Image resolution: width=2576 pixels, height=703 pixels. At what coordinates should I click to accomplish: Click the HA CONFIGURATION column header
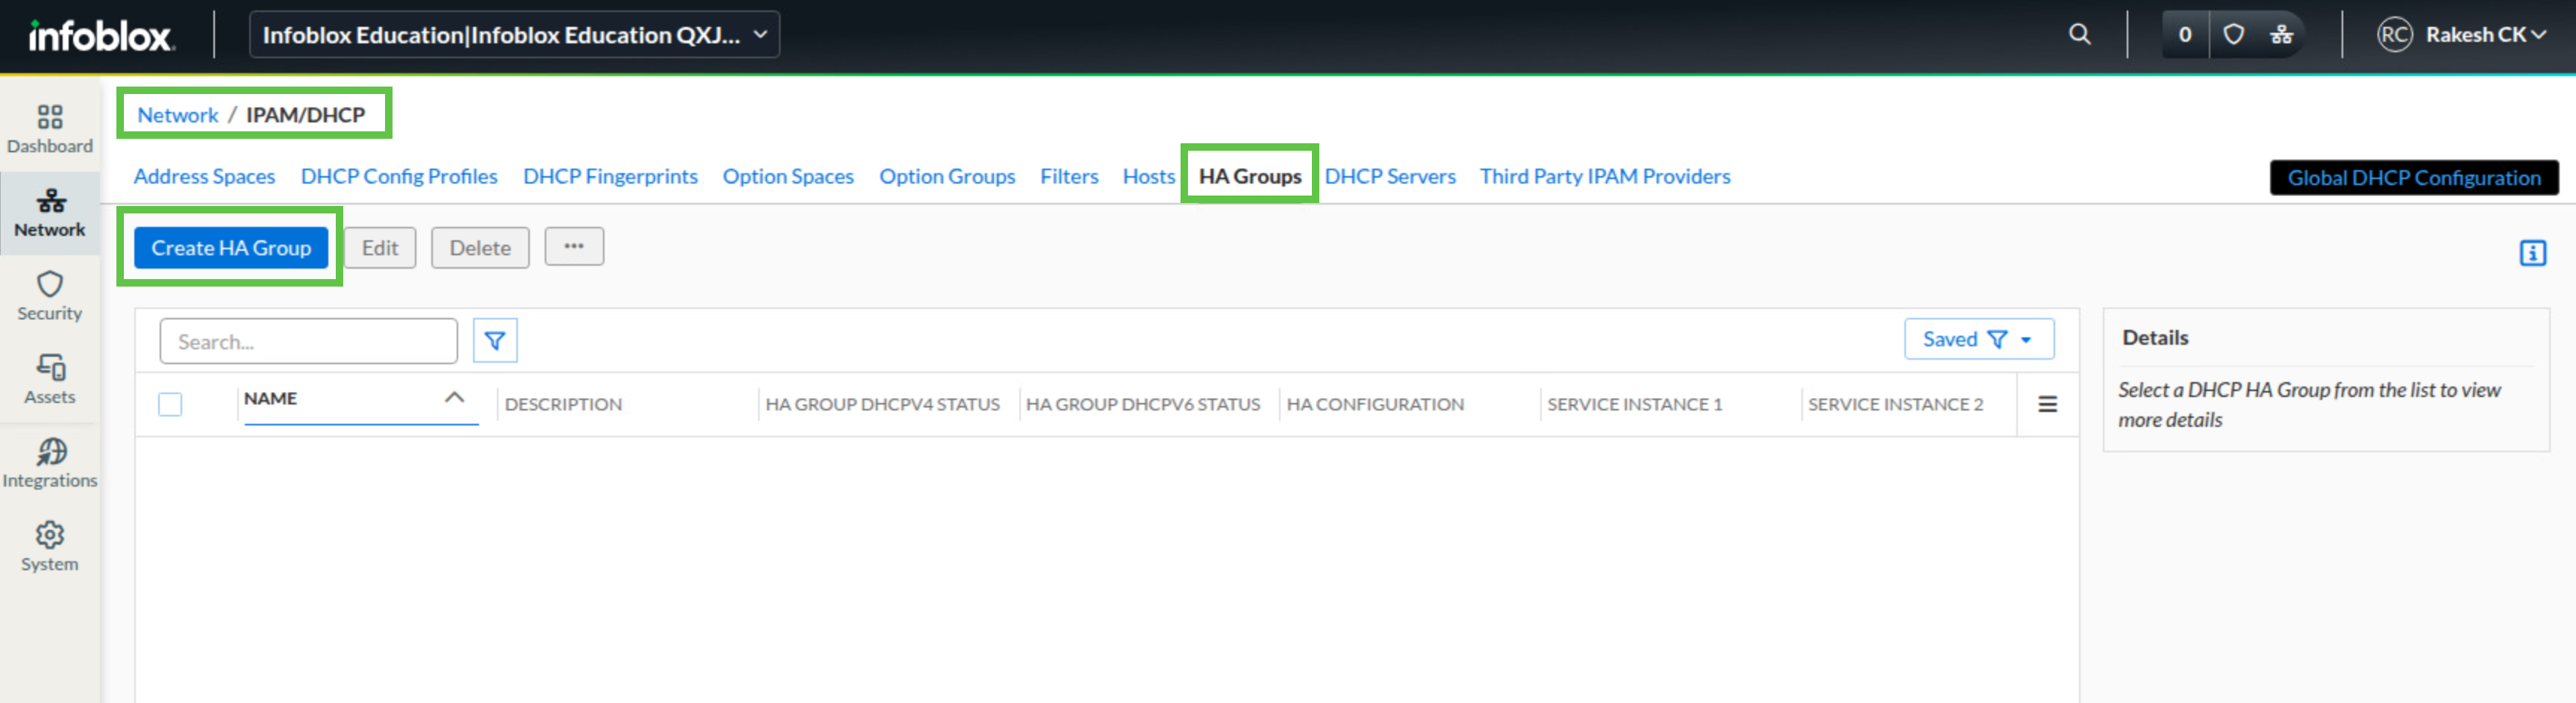point(1375,404)
